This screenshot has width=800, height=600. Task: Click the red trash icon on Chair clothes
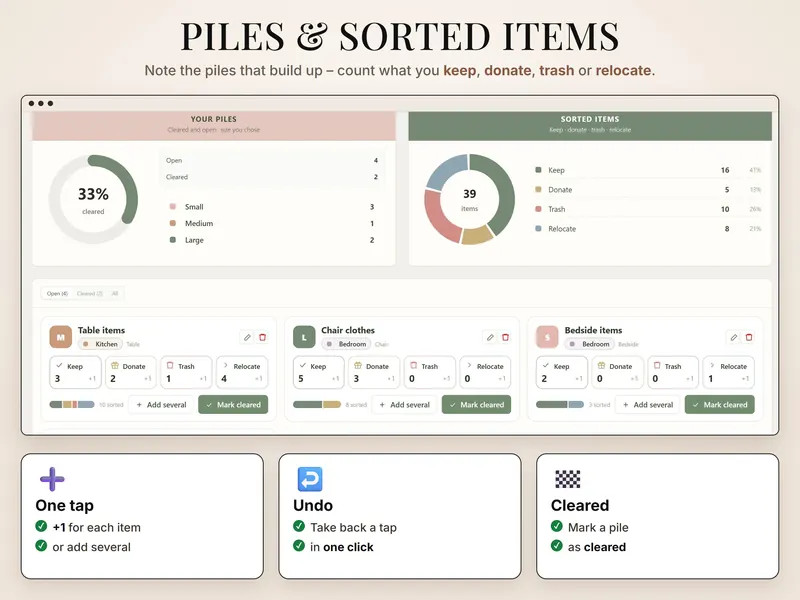[506, 337]
